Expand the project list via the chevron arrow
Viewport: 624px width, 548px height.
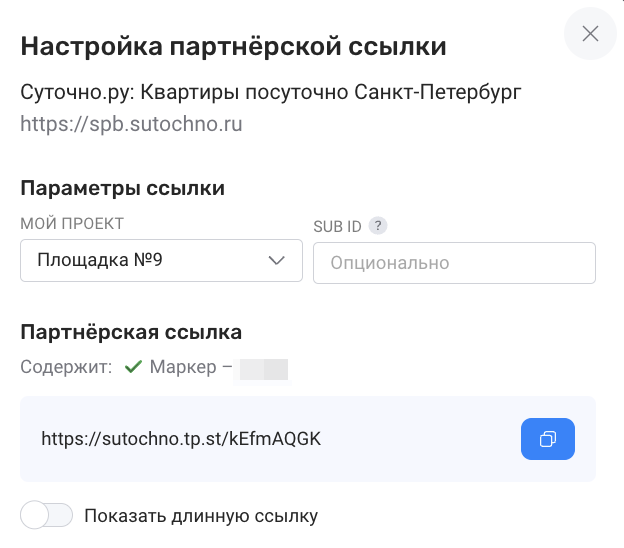click(276, 261)
